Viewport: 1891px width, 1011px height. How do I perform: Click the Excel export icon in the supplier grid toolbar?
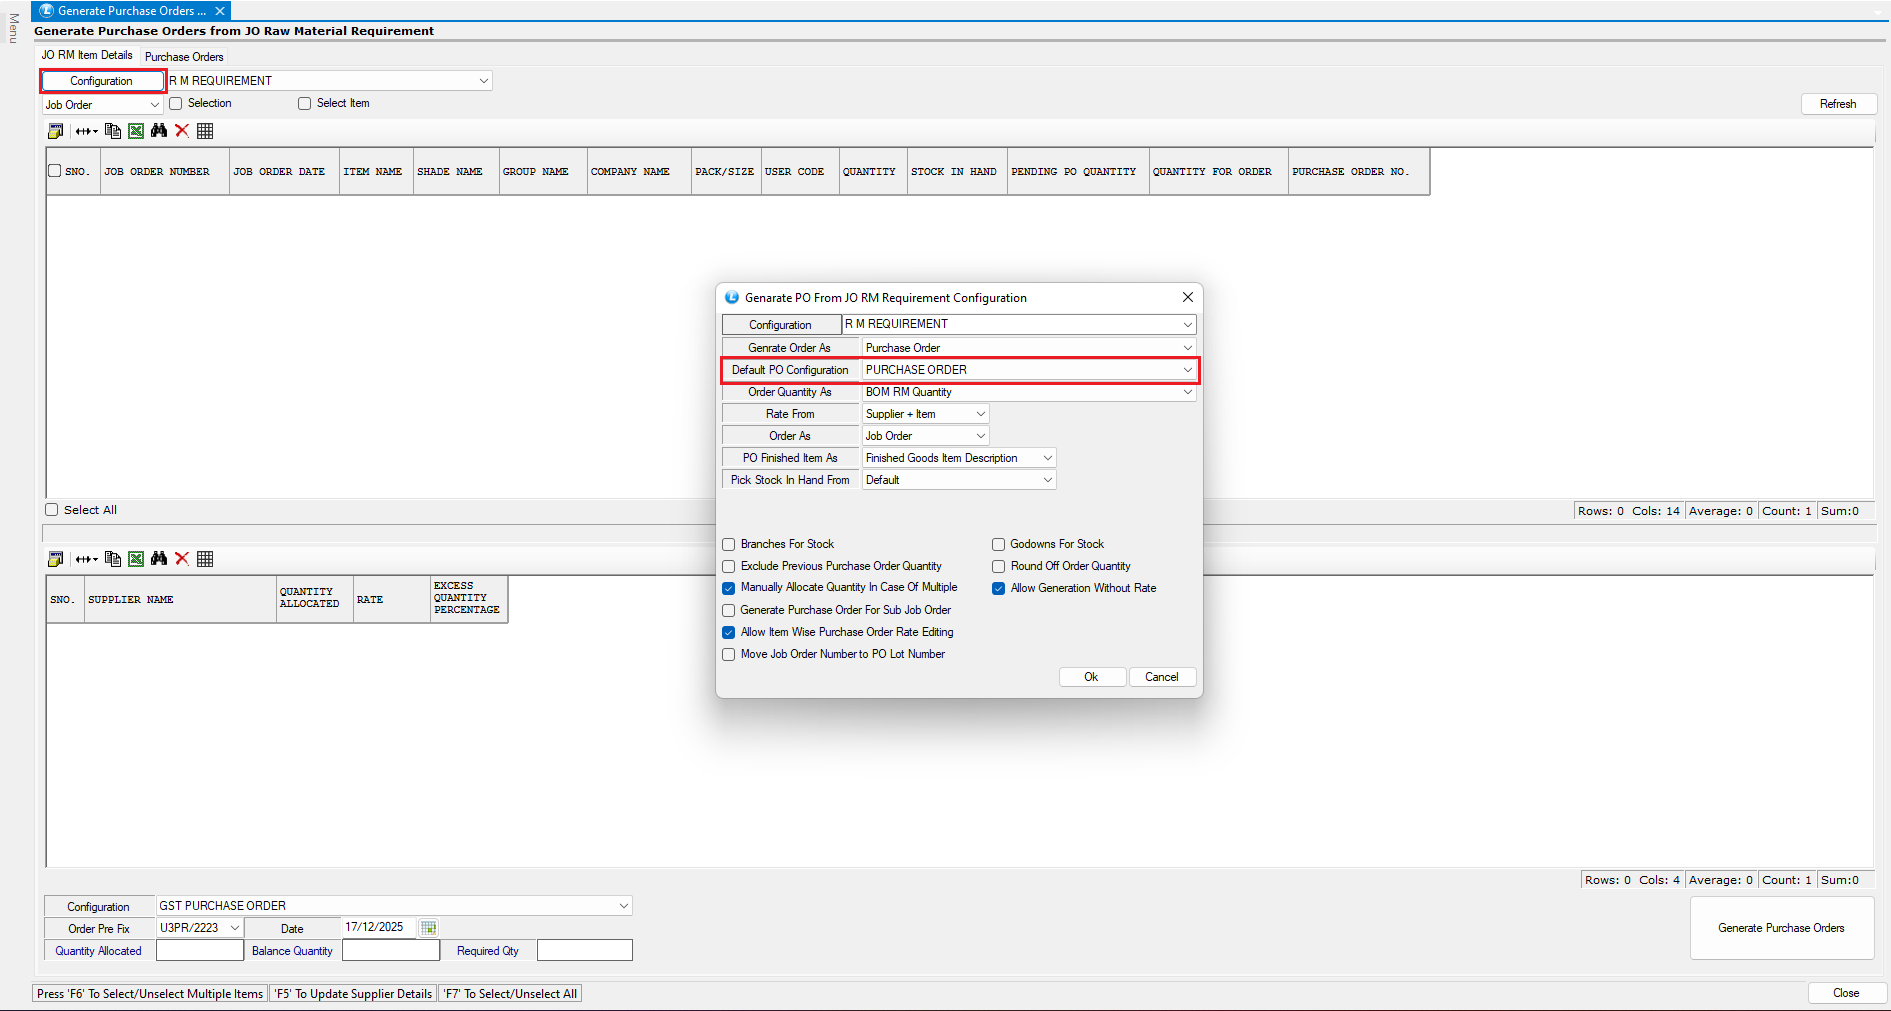[x=136, y=559]
